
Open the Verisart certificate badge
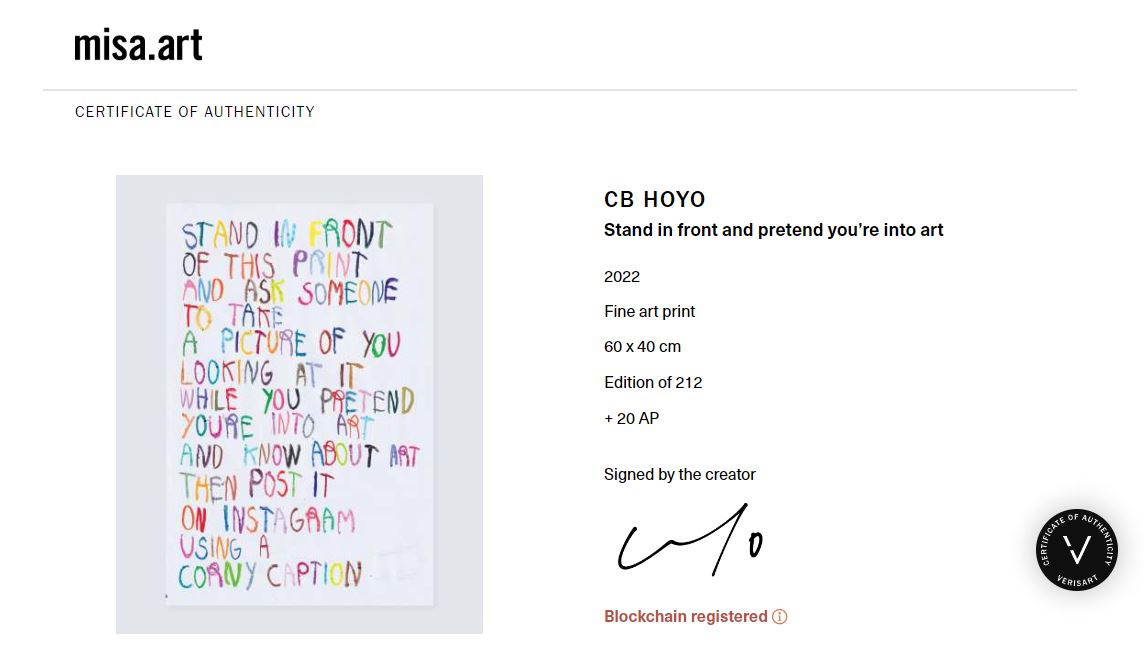[1076, 549]
